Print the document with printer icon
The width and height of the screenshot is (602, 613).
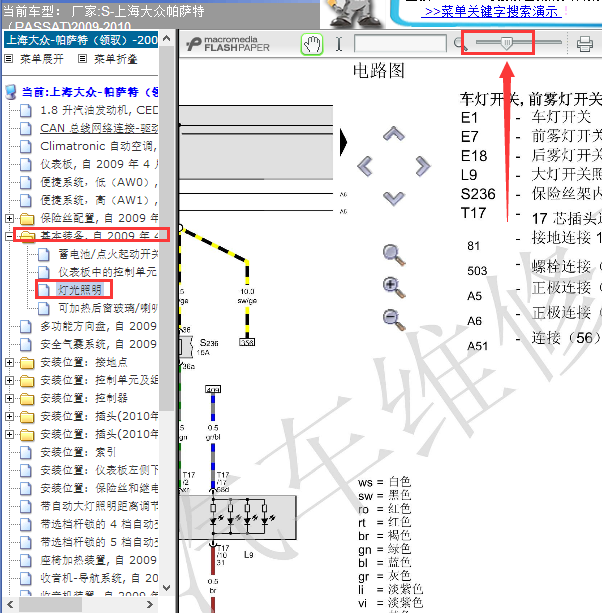(x=584, y=44)
